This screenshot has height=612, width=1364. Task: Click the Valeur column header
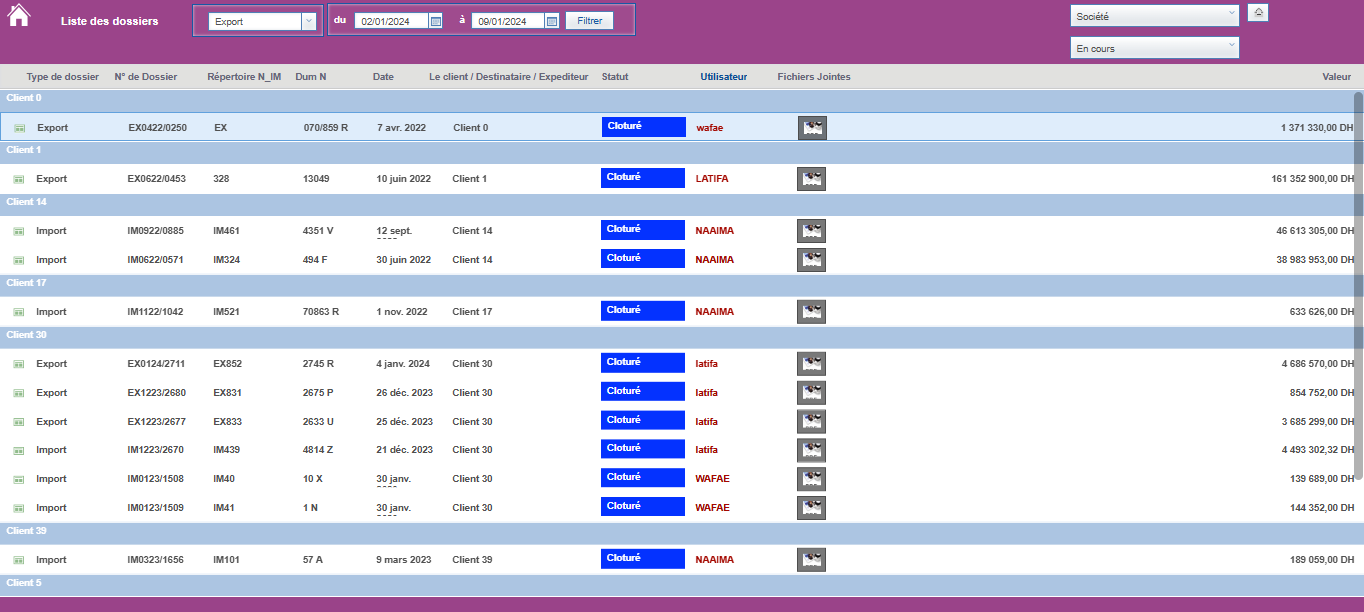[1337, 77]
